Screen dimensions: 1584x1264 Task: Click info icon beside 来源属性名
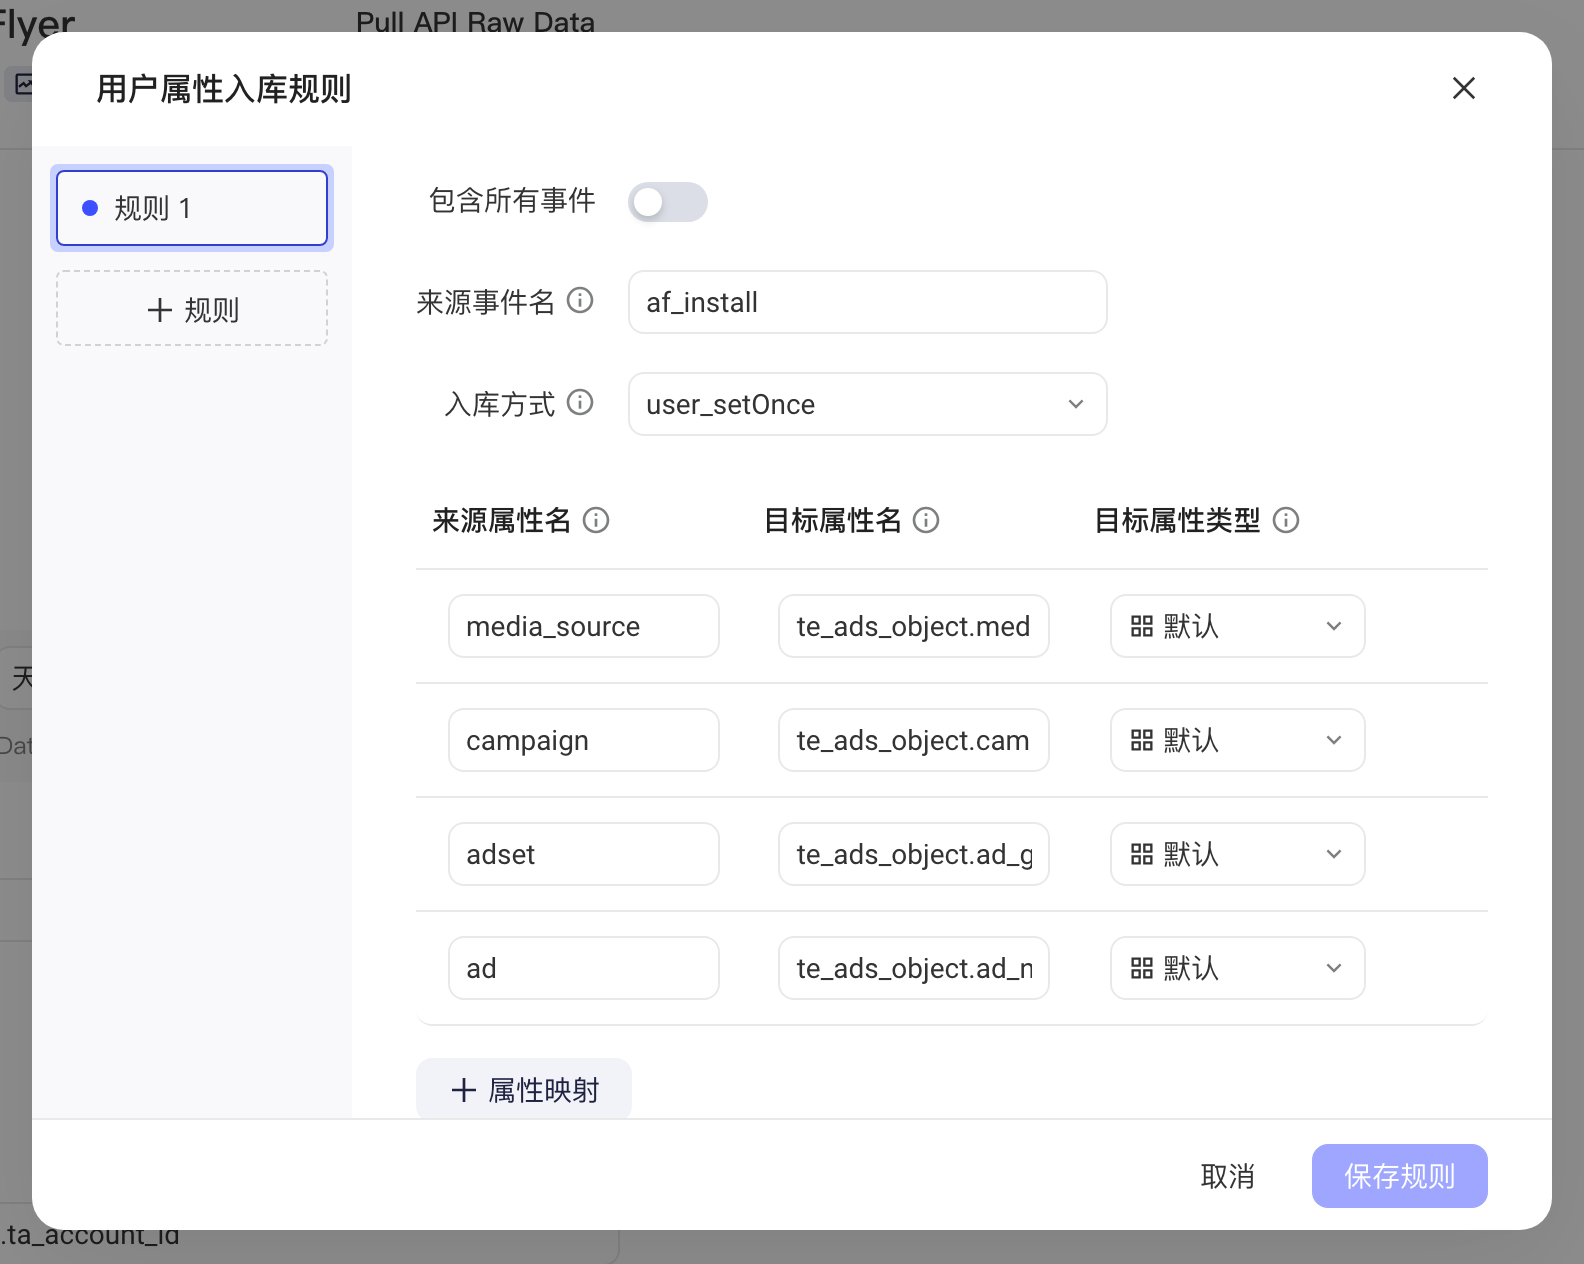pyautogui.click(x=596, y=520)
